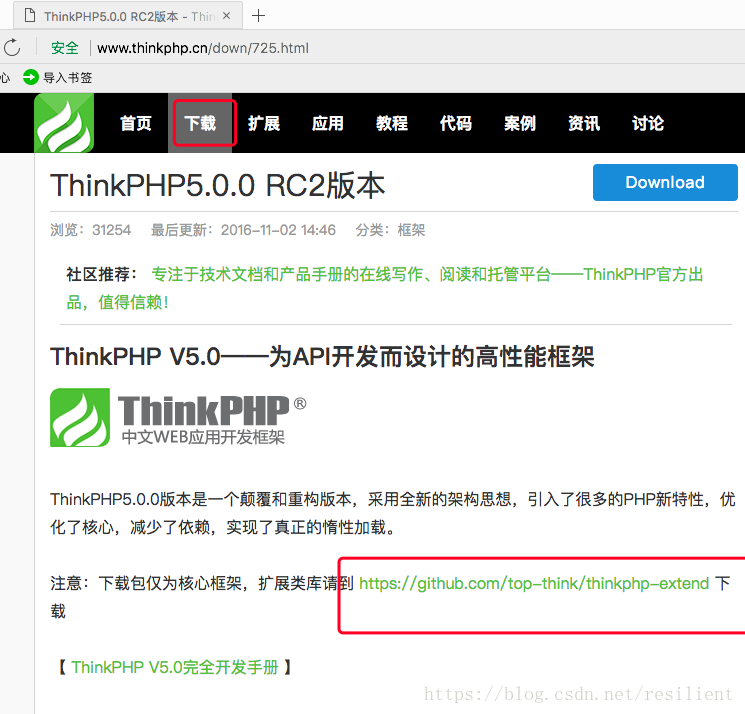The image size is (745, 714).
Task: Click the 最后更新：2016-11-02 14:46 text
Action: (243, 230)
